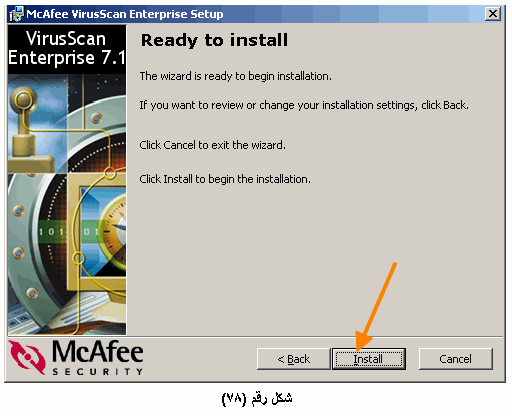Click the Install button

pos(369,359)
